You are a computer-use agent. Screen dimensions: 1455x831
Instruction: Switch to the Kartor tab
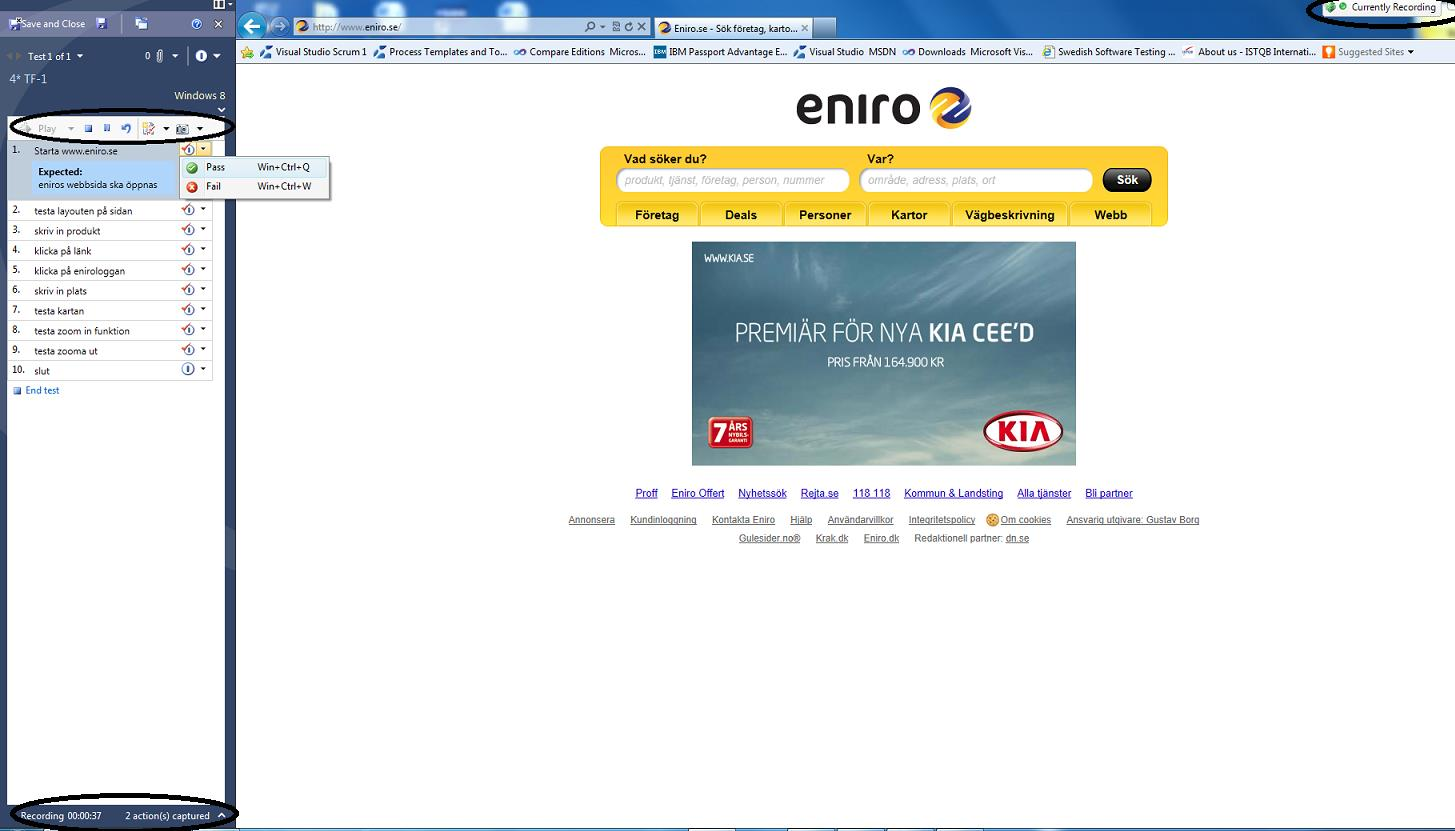(909, 214)
